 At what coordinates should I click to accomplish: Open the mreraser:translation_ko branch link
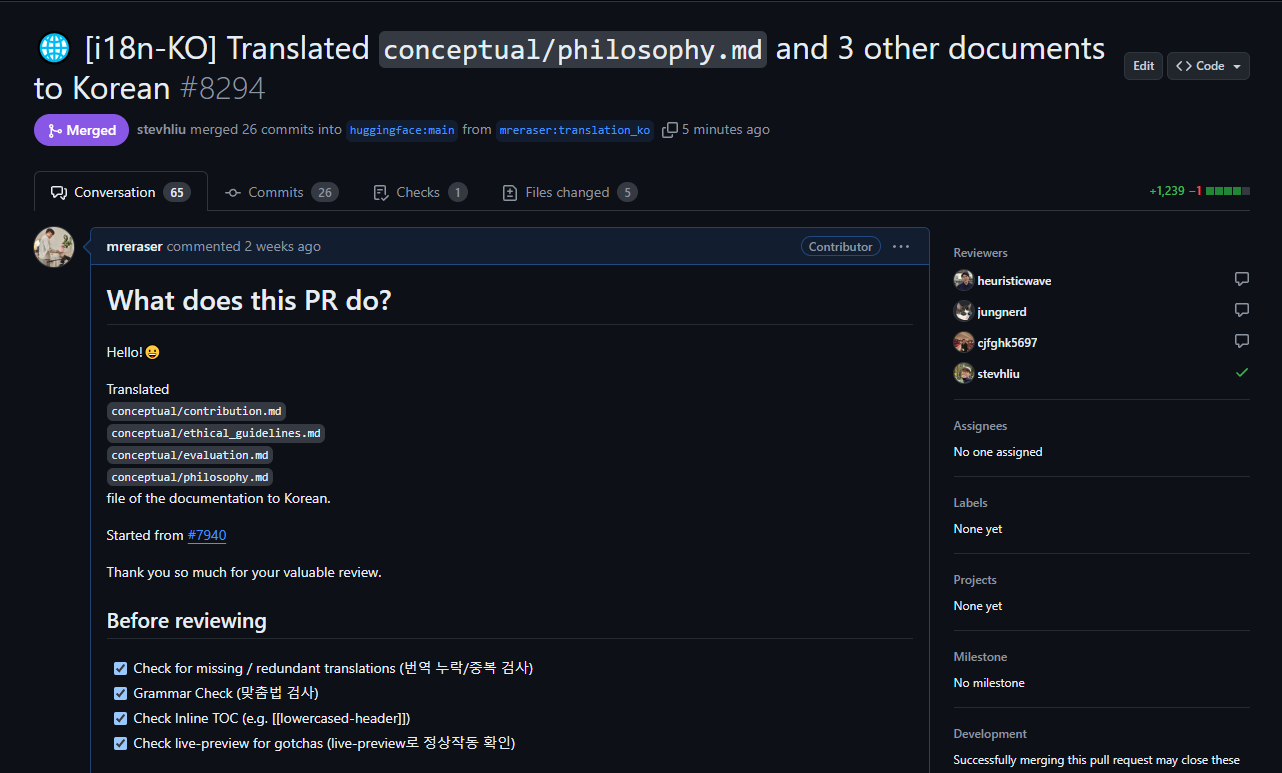(x=575, y=130)
